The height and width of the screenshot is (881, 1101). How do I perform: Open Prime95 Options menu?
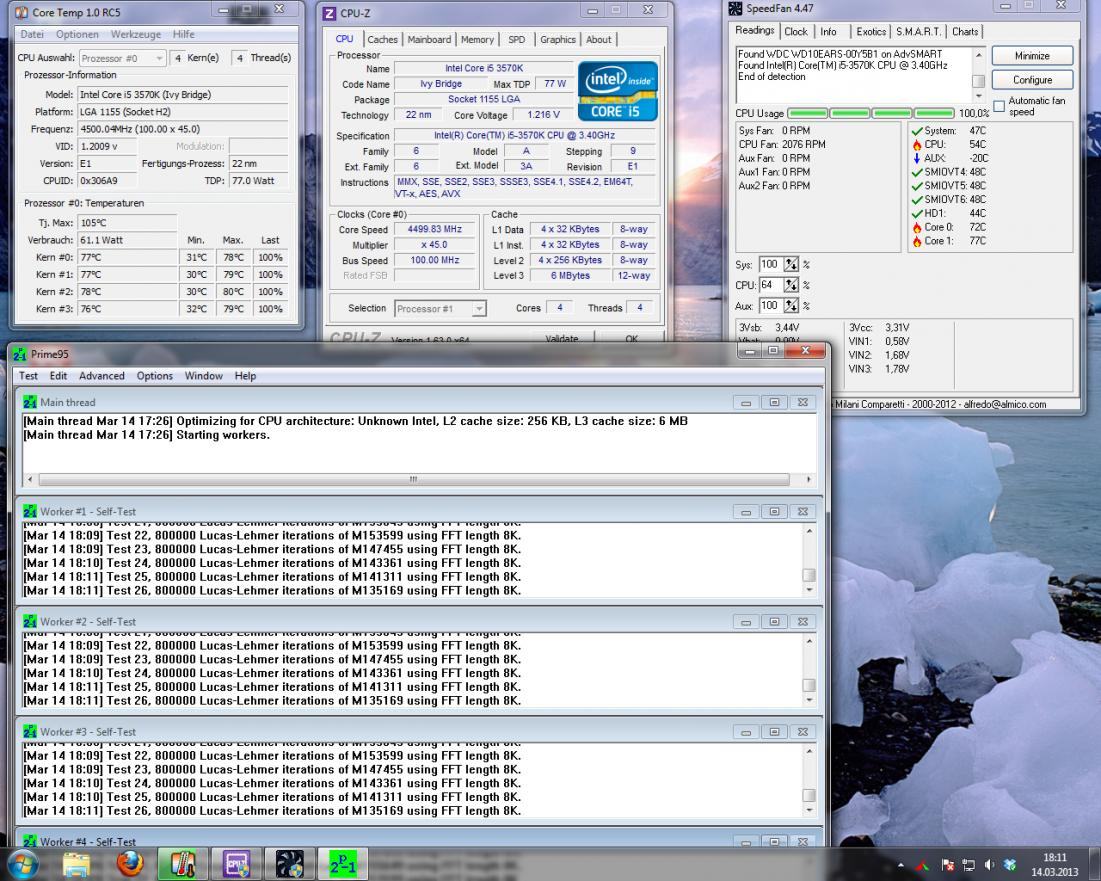tap(154, 376)
